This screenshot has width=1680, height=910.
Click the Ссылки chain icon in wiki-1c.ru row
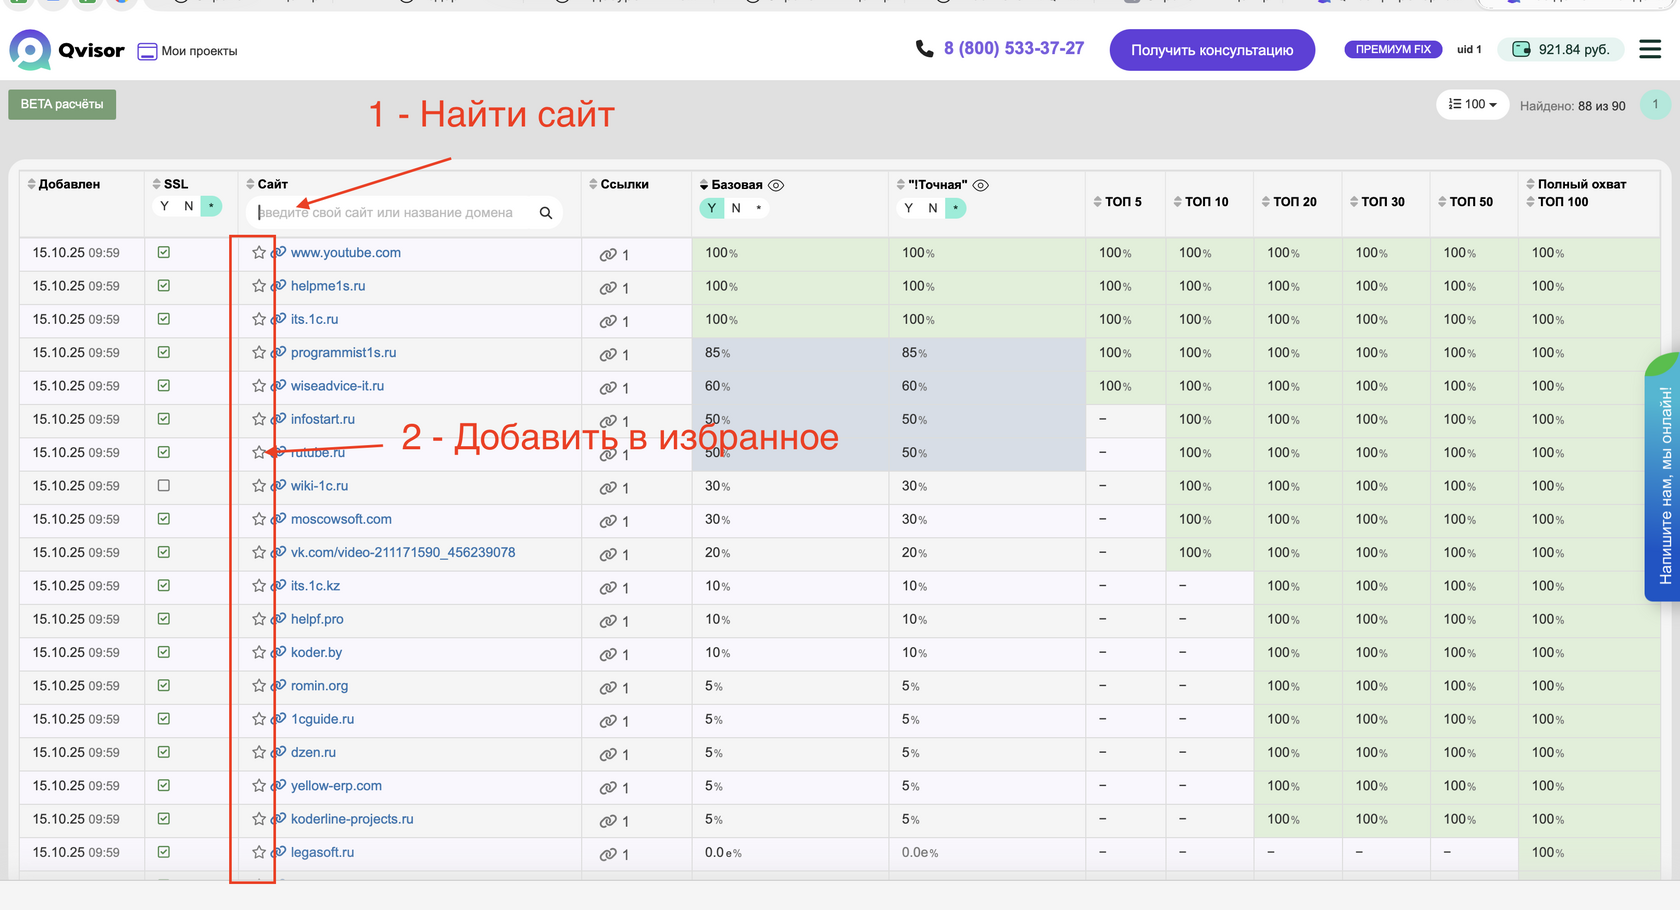tap(608, 488)
